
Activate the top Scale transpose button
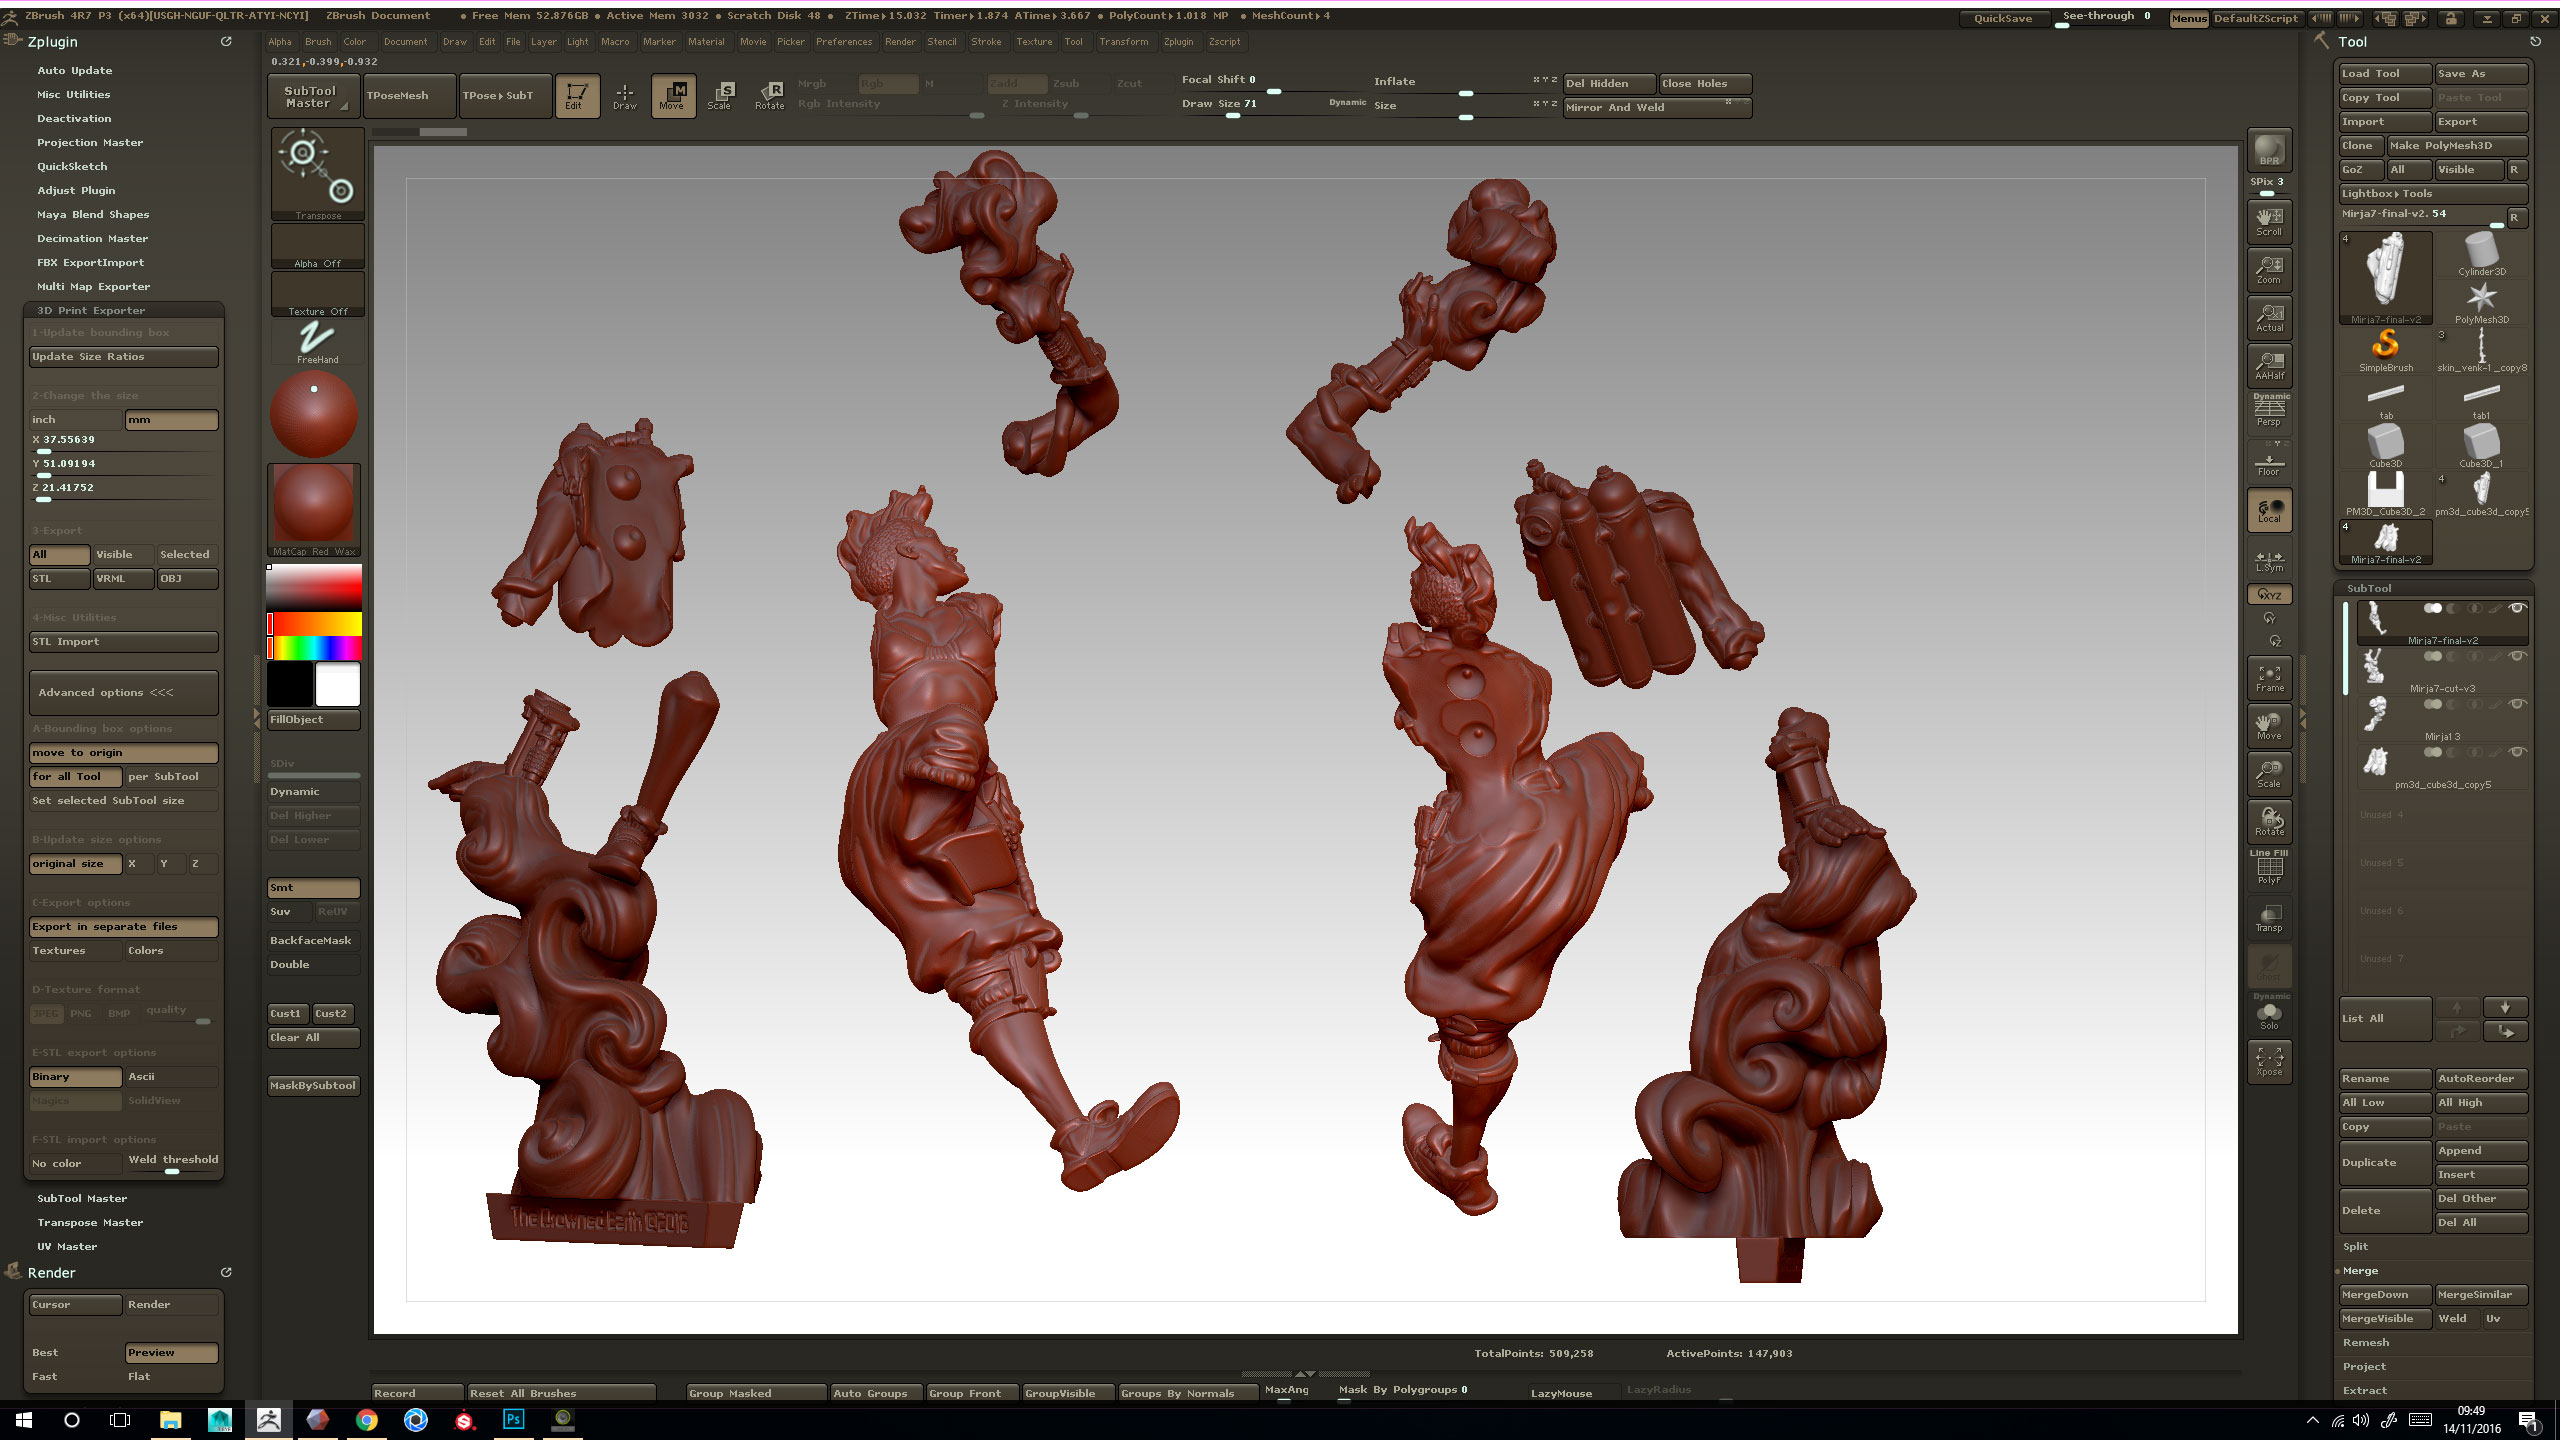[720, 95]
